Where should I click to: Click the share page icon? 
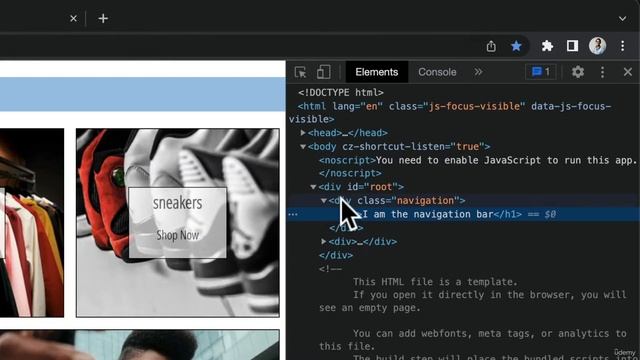[491, 46]
